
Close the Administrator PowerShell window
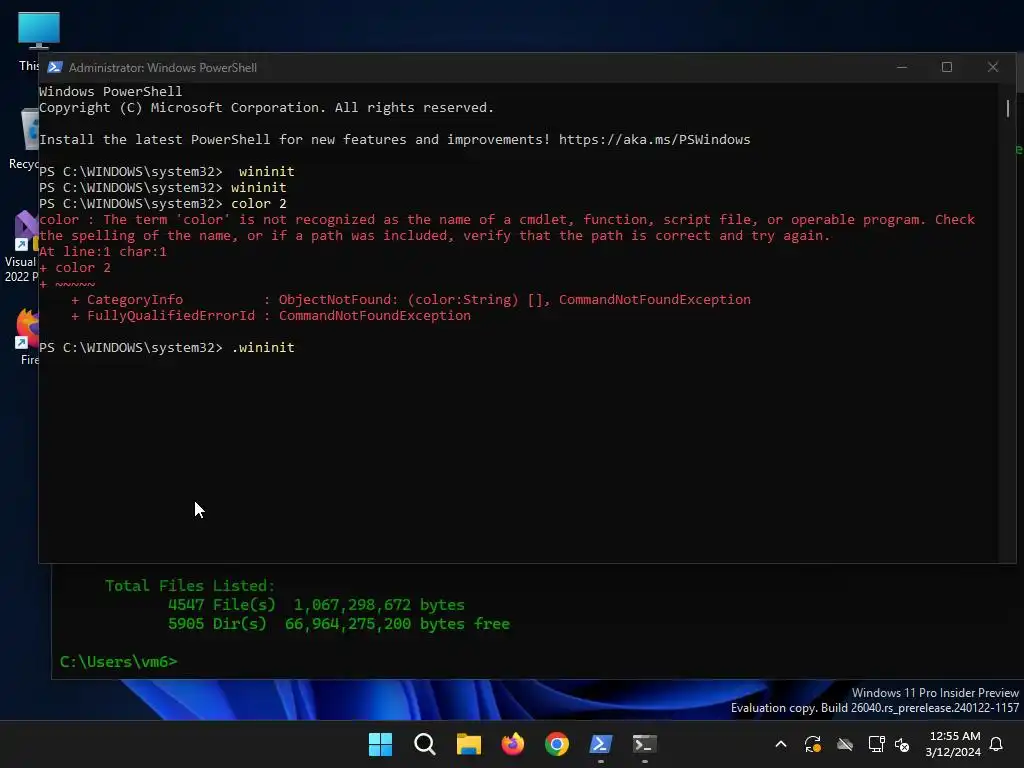993,67
